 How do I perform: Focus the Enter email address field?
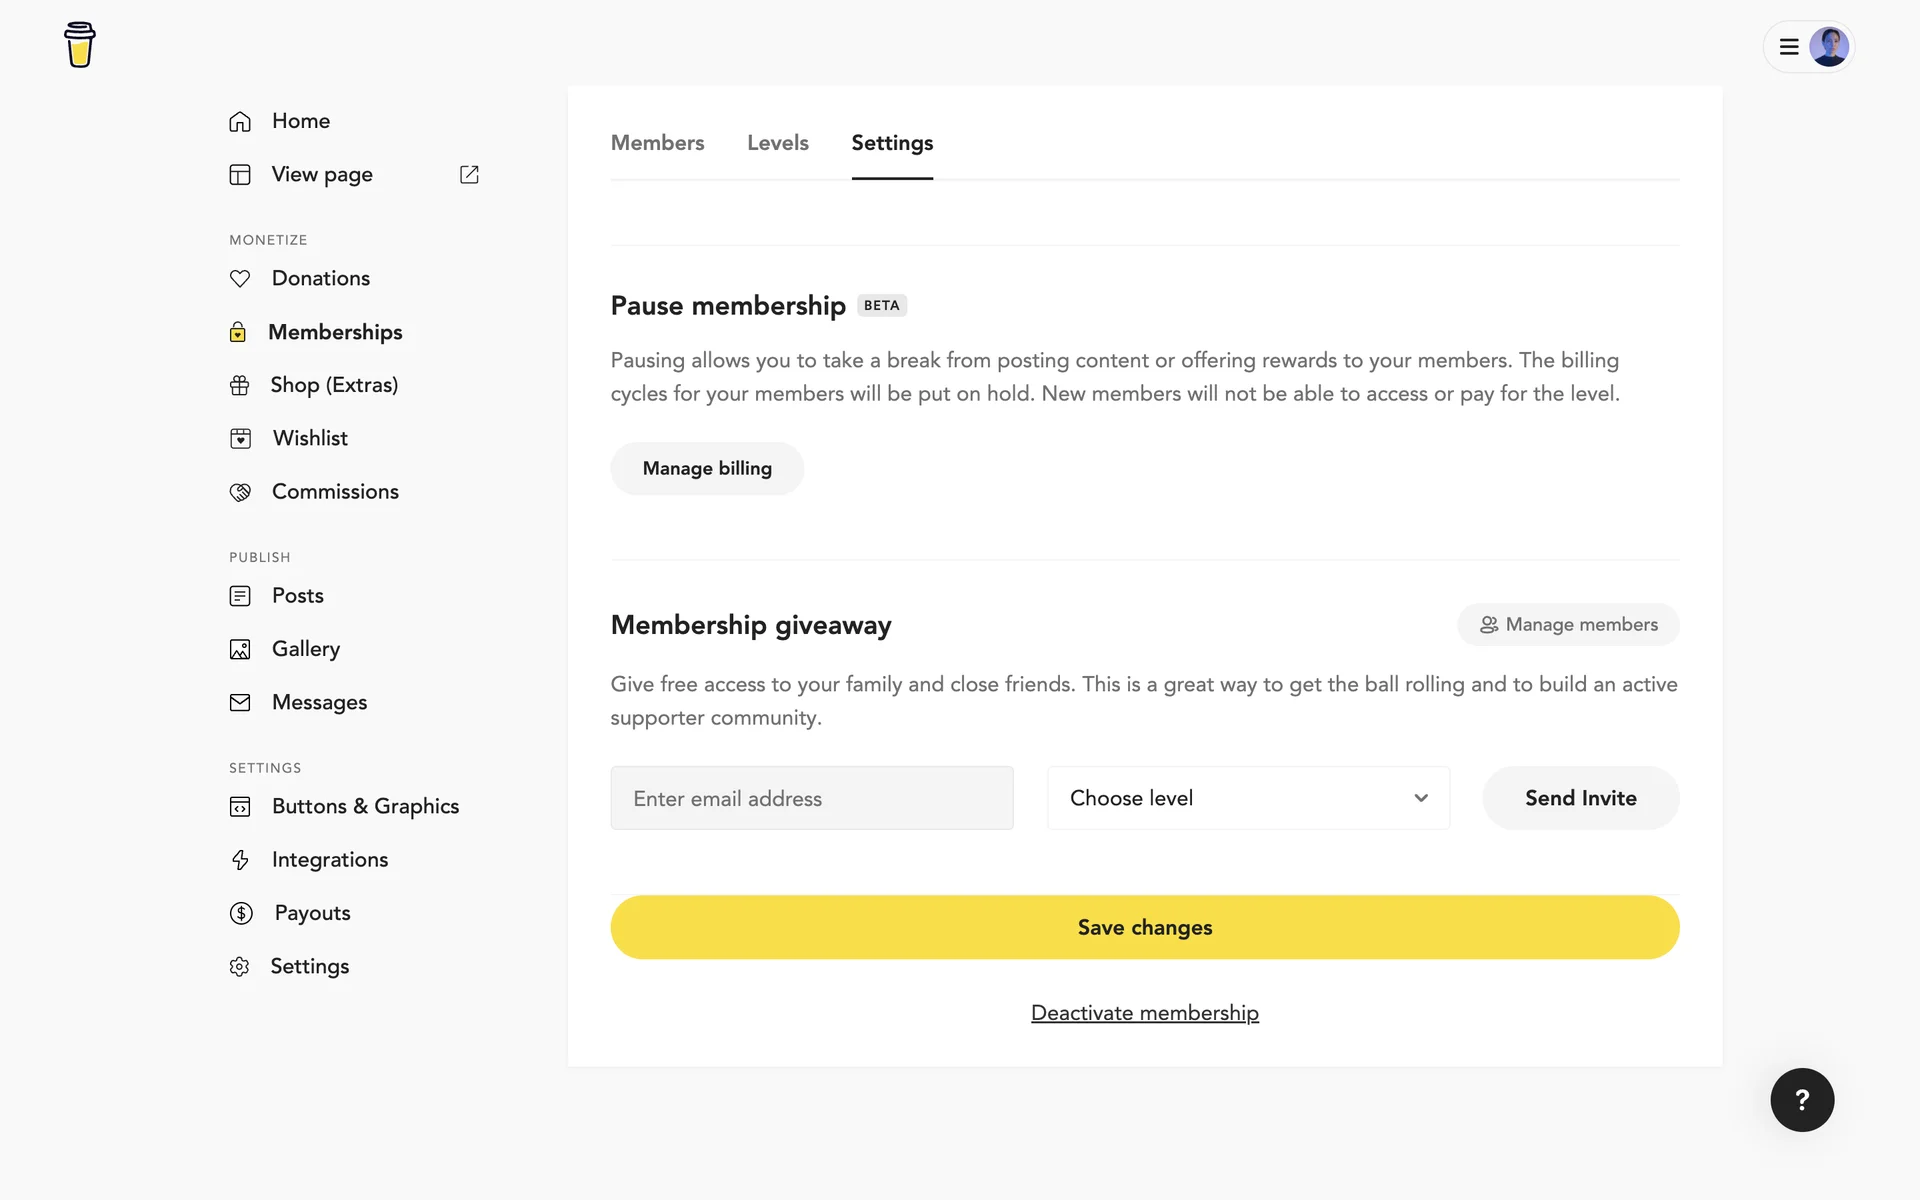[x=811, y=798]
